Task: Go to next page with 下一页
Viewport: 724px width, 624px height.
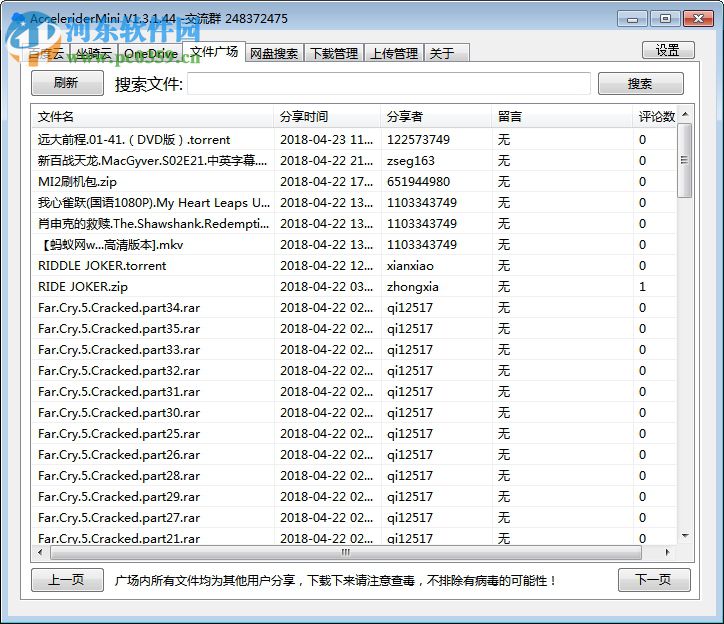Action: pos(654,580)
